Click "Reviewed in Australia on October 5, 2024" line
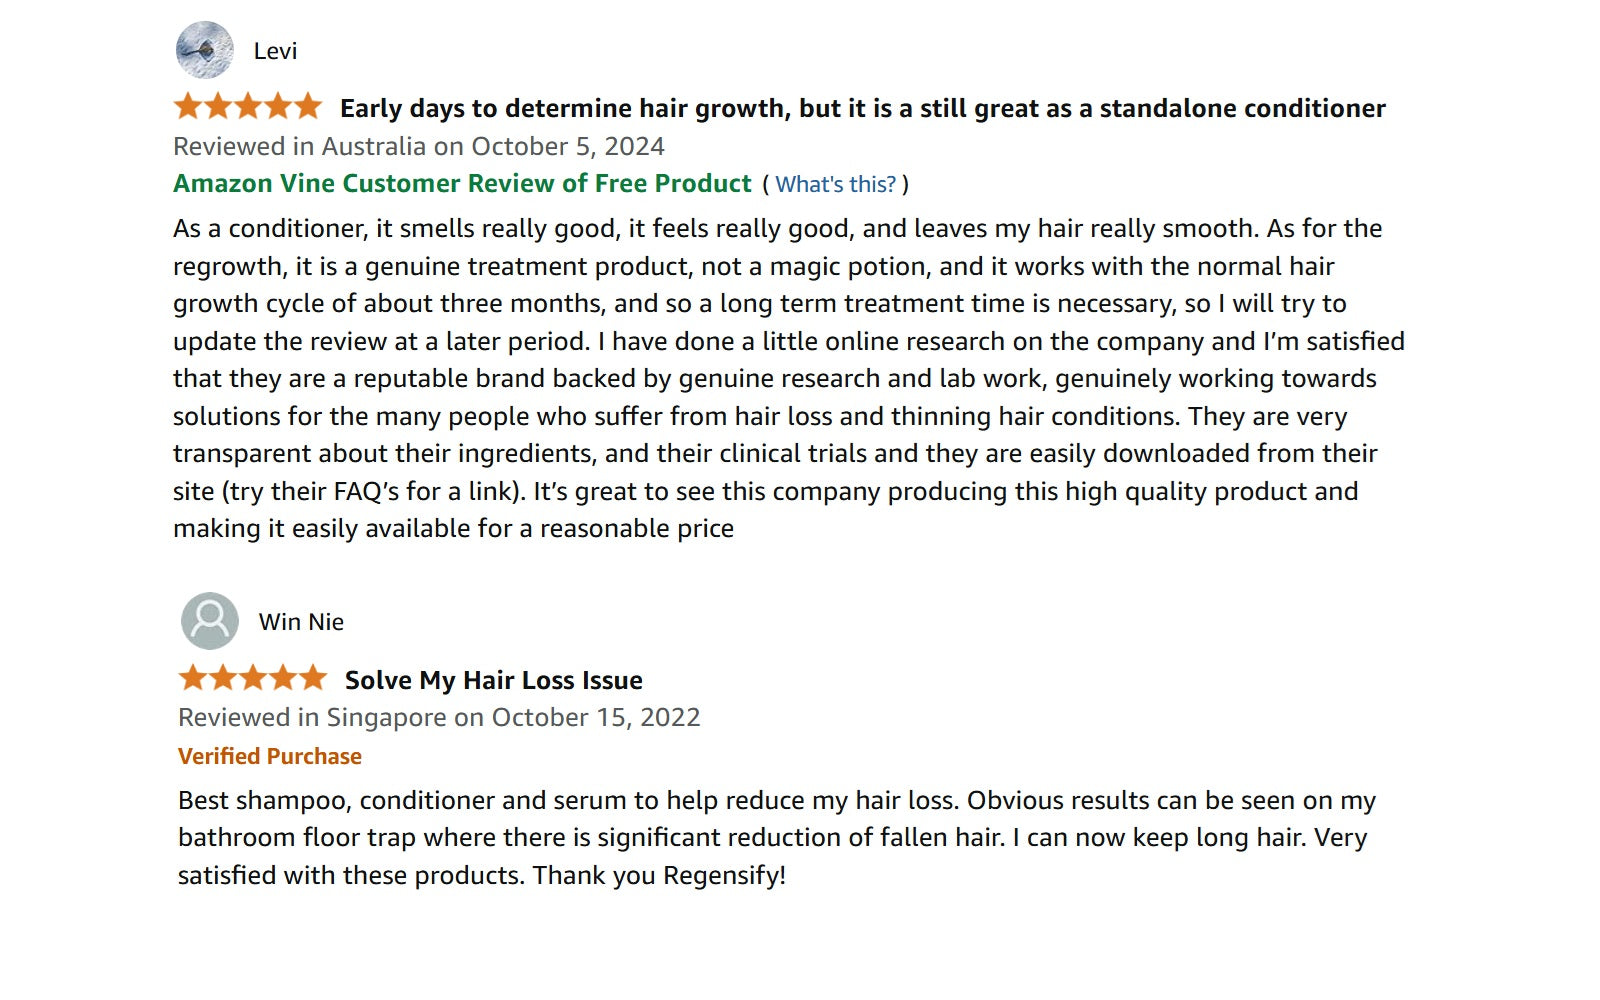 [419, 146]
